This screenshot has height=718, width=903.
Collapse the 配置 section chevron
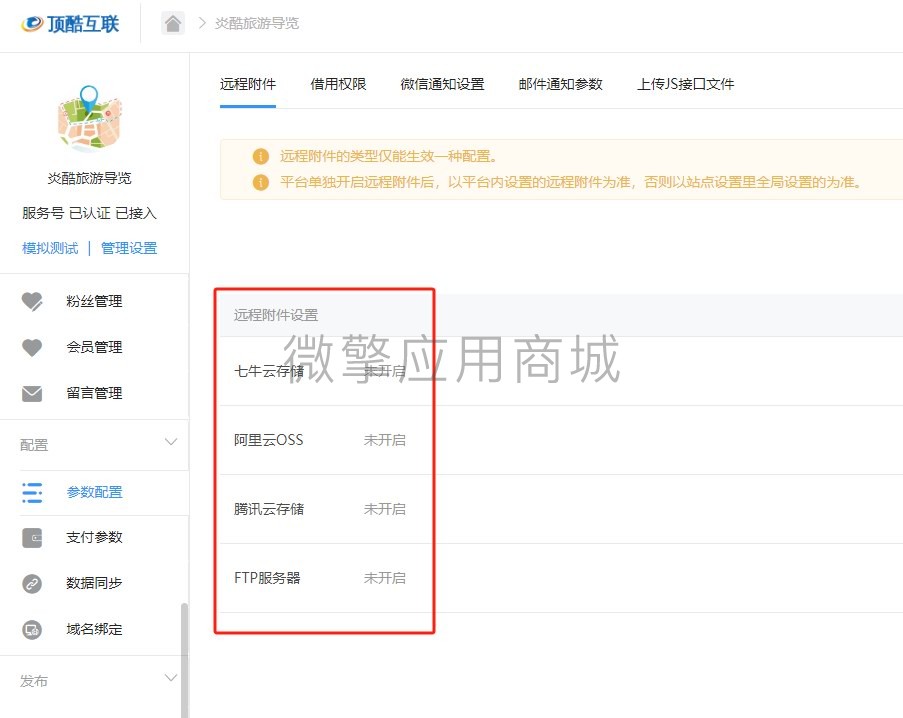(170, 442)
